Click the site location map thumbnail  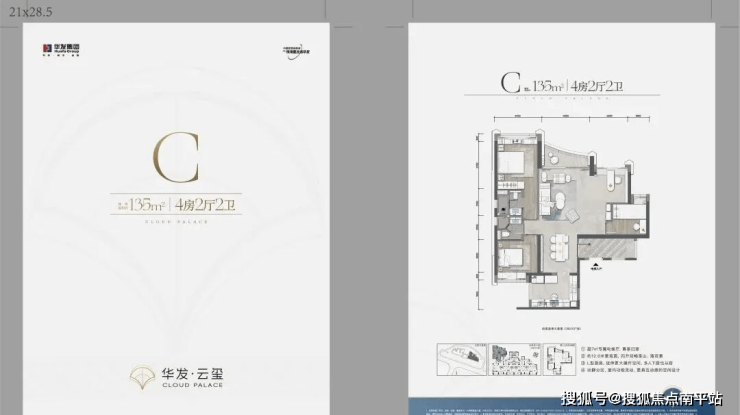pyautogui.click(x=461, y=358)
